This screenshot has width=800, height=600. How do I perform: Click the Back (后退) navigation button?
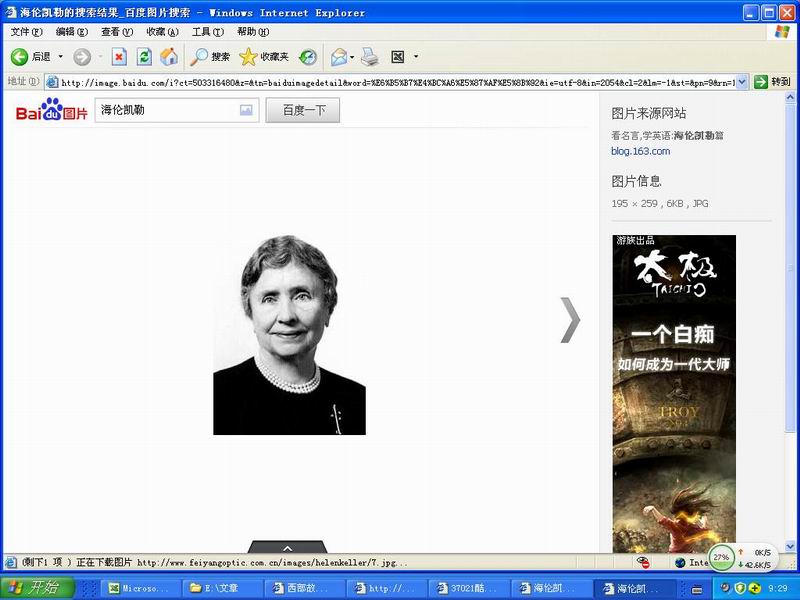30,57
